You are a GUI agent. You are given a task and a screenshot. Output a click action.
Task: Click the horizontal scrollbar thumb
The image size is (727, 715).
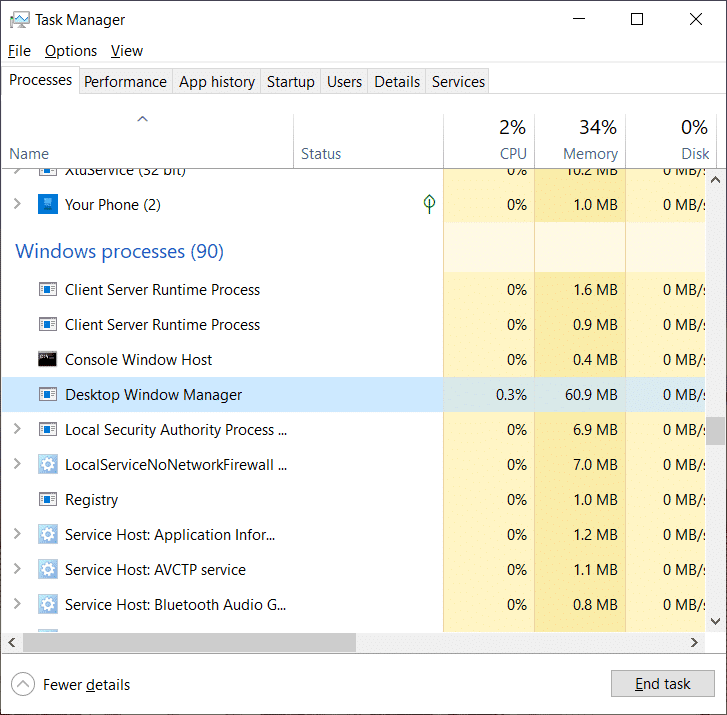(190, 642)
